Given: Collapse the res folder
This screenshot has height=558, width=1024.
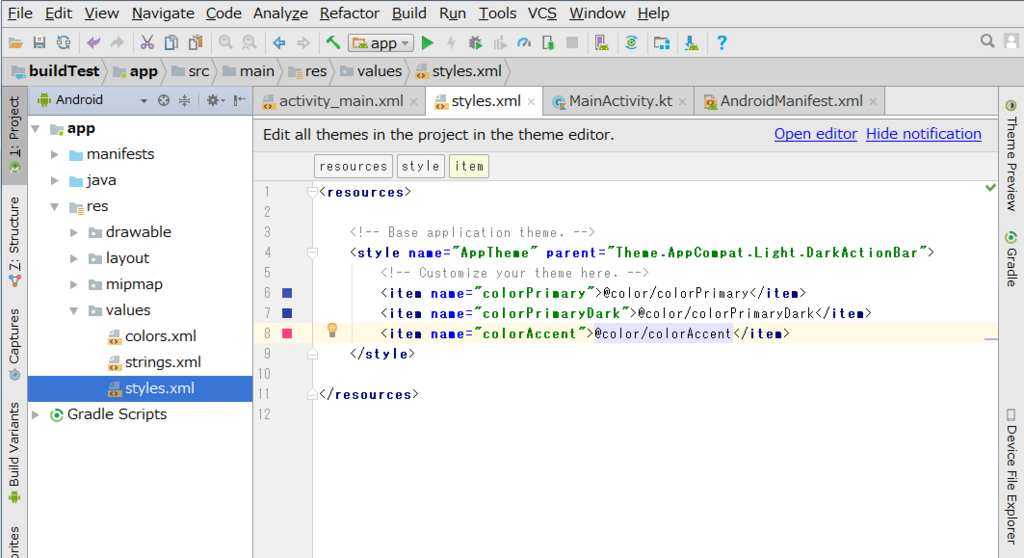Looking at the screenshot, I should tap(56, 207).
